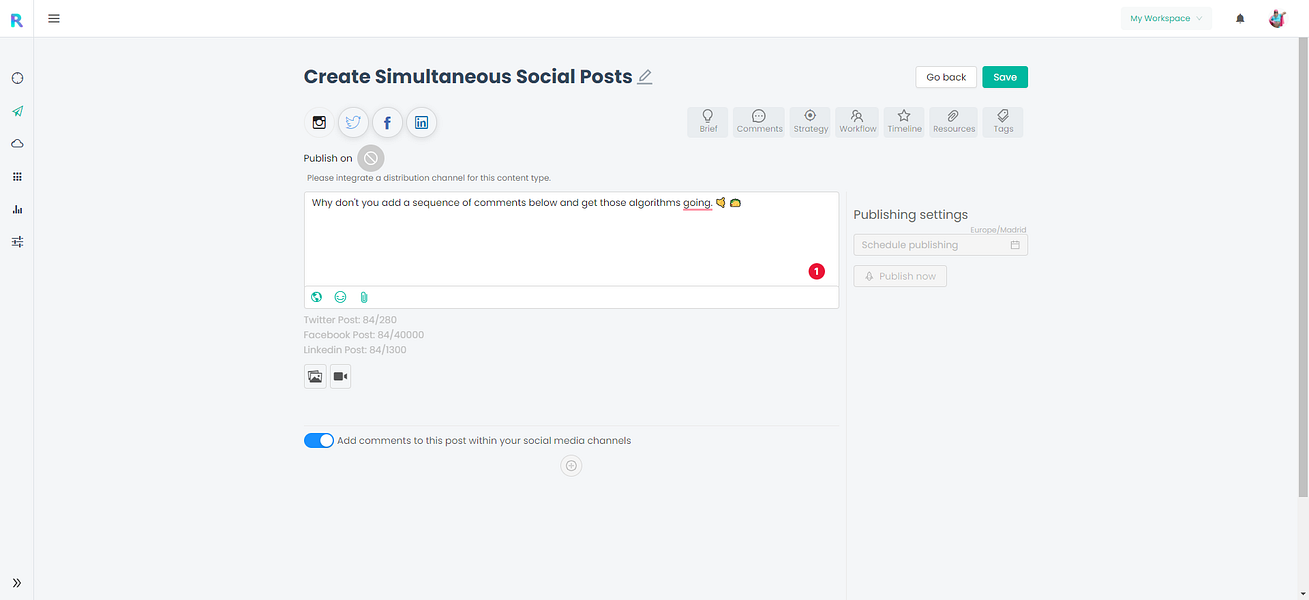This screenshot has width=1309, height=600.
Task: Open the user avatar profile menu
Action: [1277, 18]
